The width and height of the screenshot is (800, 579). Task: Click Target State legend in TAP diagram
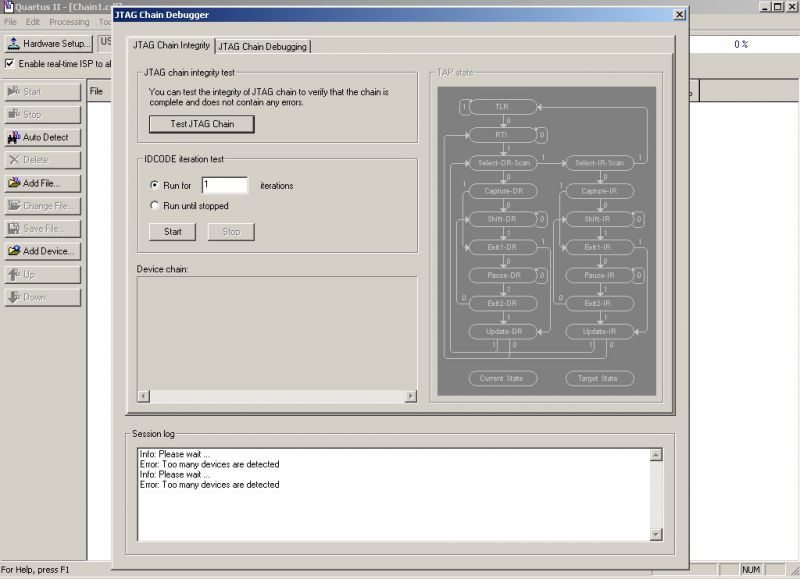coord(599,378)
